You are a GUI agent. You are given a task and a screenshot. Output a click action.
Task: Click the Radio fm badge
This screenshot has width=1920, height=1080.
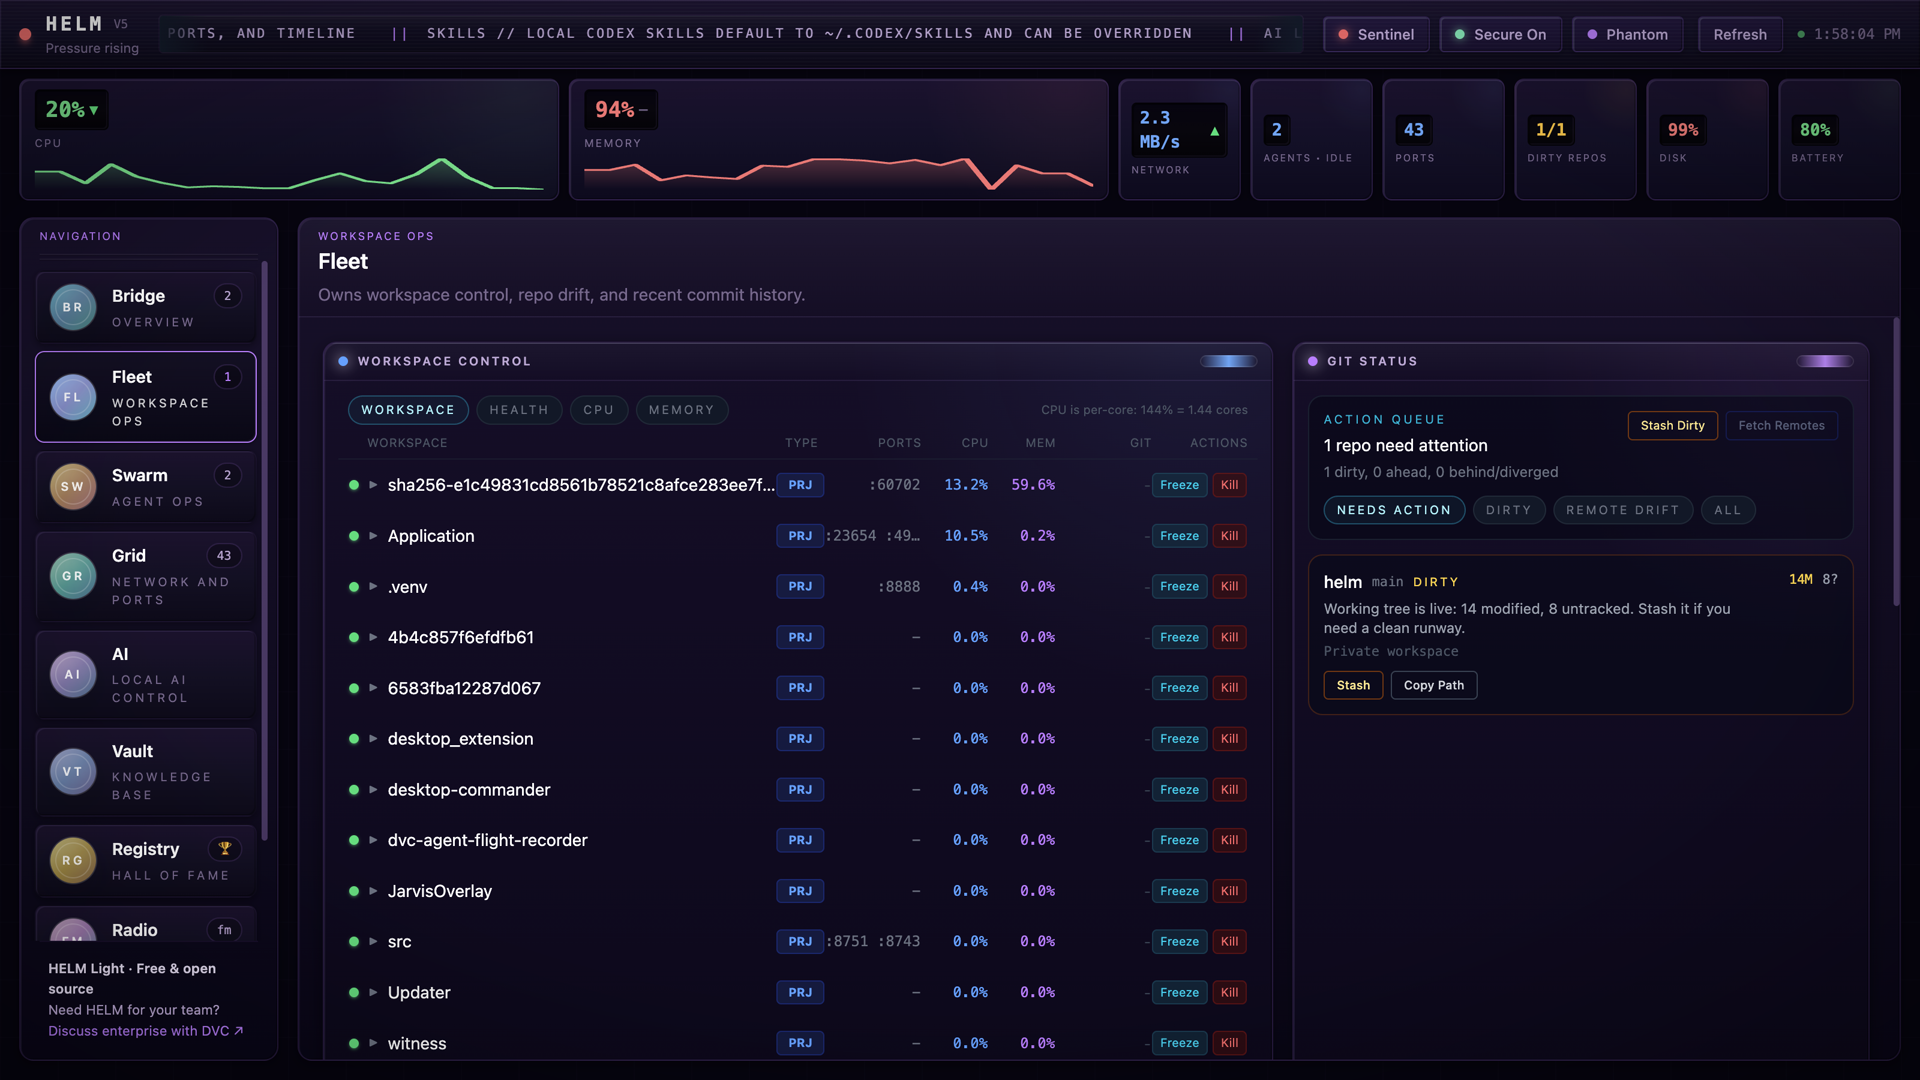pos(225,930)
